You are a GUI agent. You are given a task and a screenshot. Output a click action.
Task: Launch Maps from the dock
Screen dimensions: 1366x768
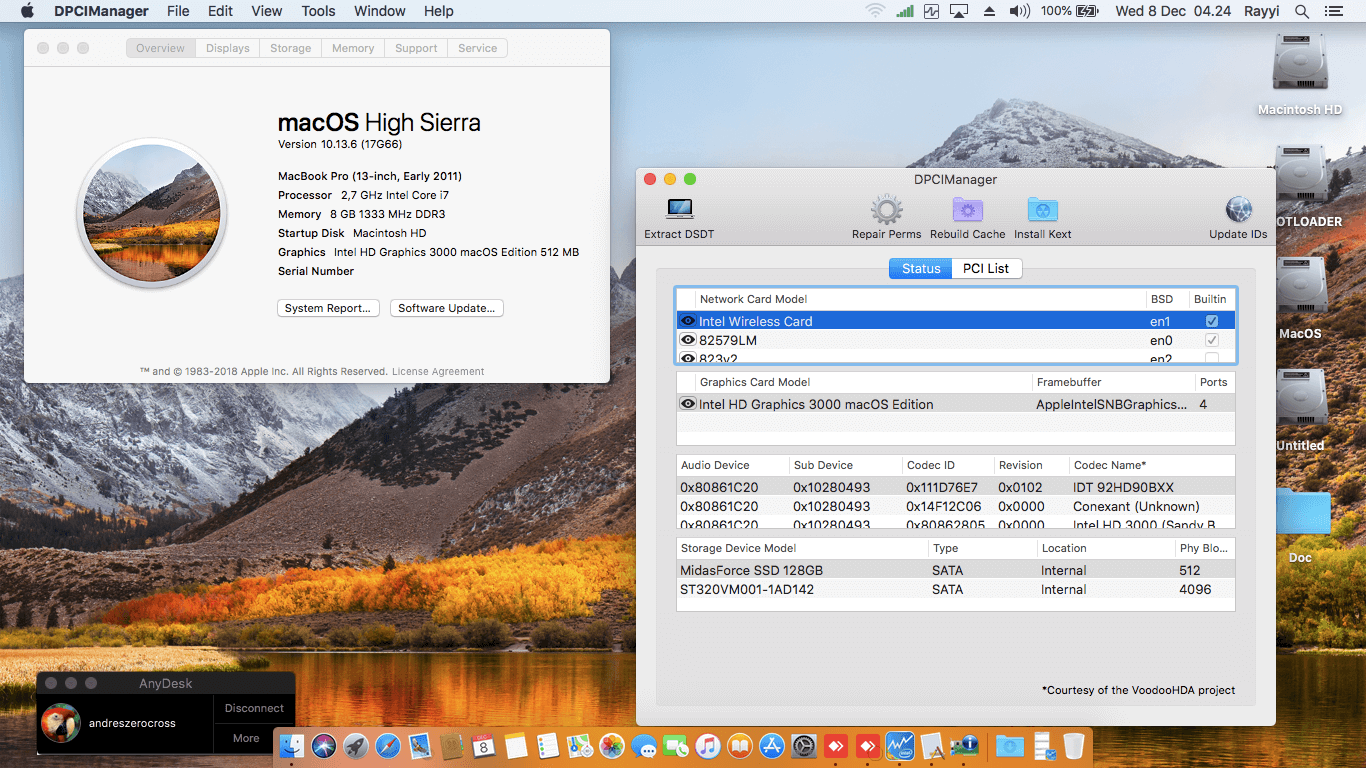[580, 746]
